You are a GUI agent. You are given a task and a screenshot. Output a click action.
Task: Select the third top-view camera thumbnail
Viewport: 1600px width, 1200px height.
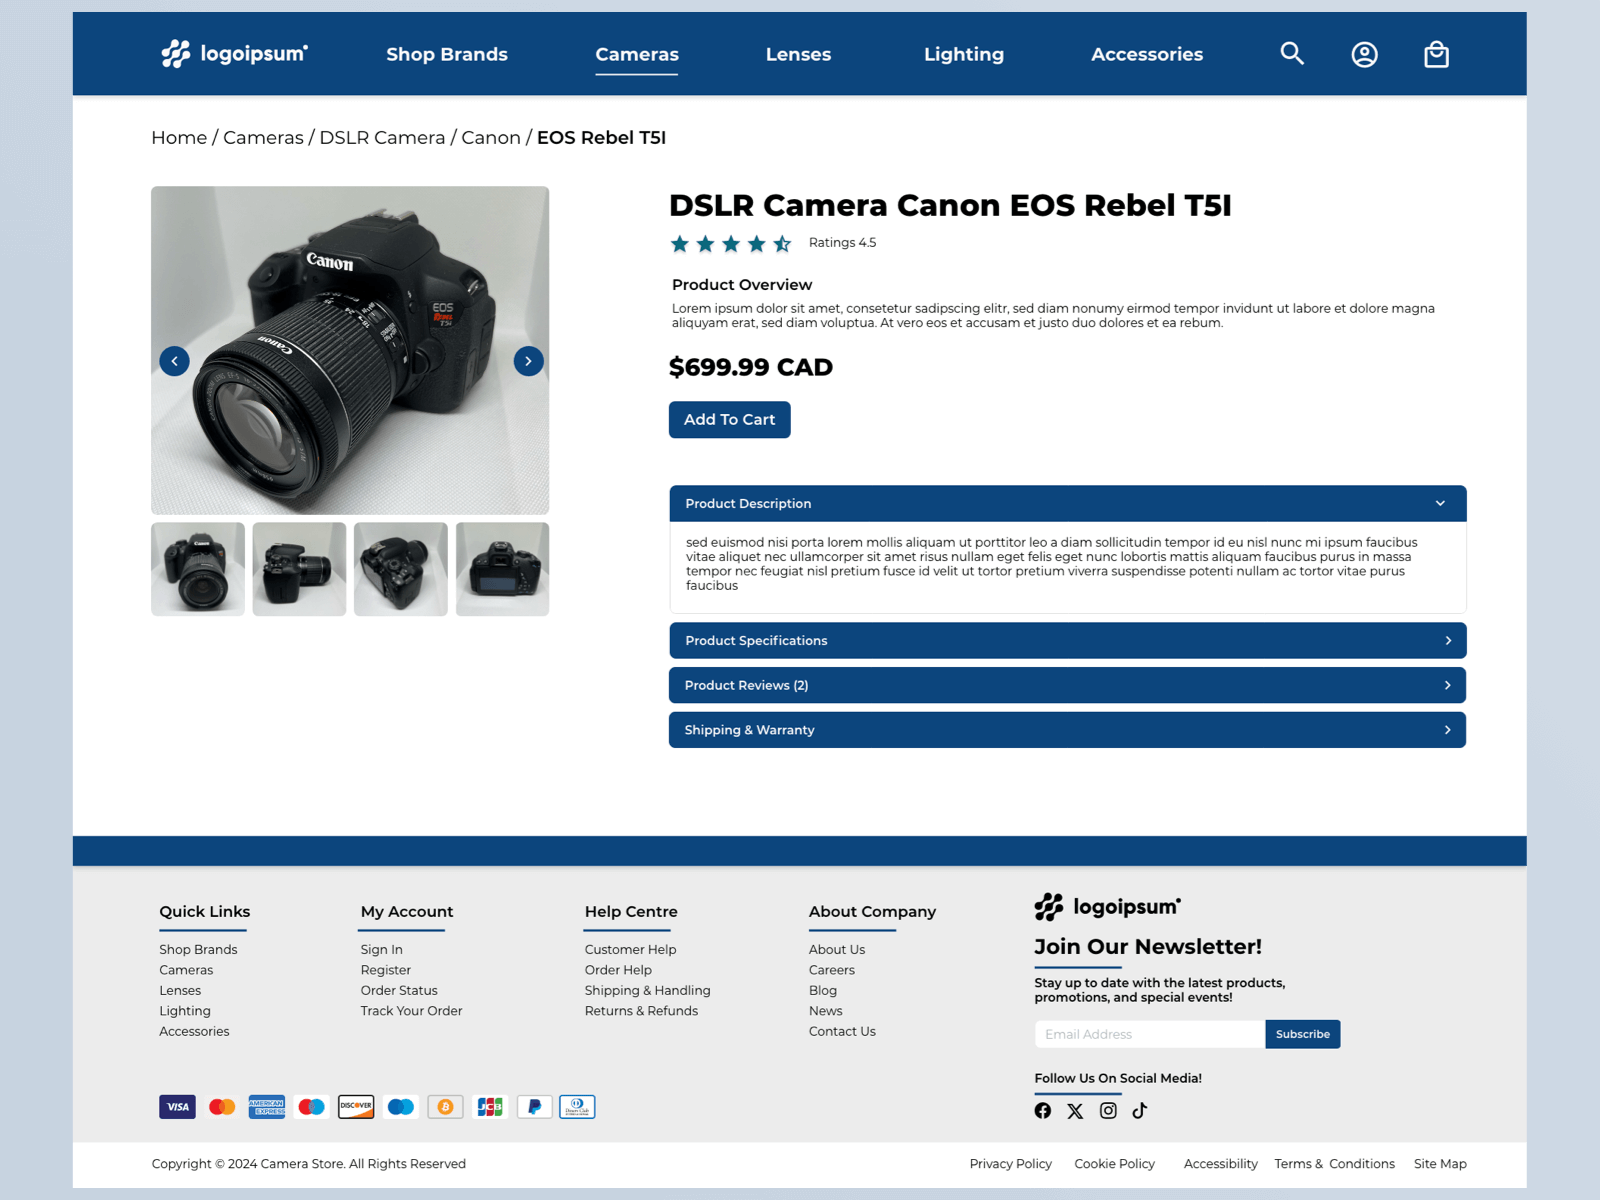[401, 569]
